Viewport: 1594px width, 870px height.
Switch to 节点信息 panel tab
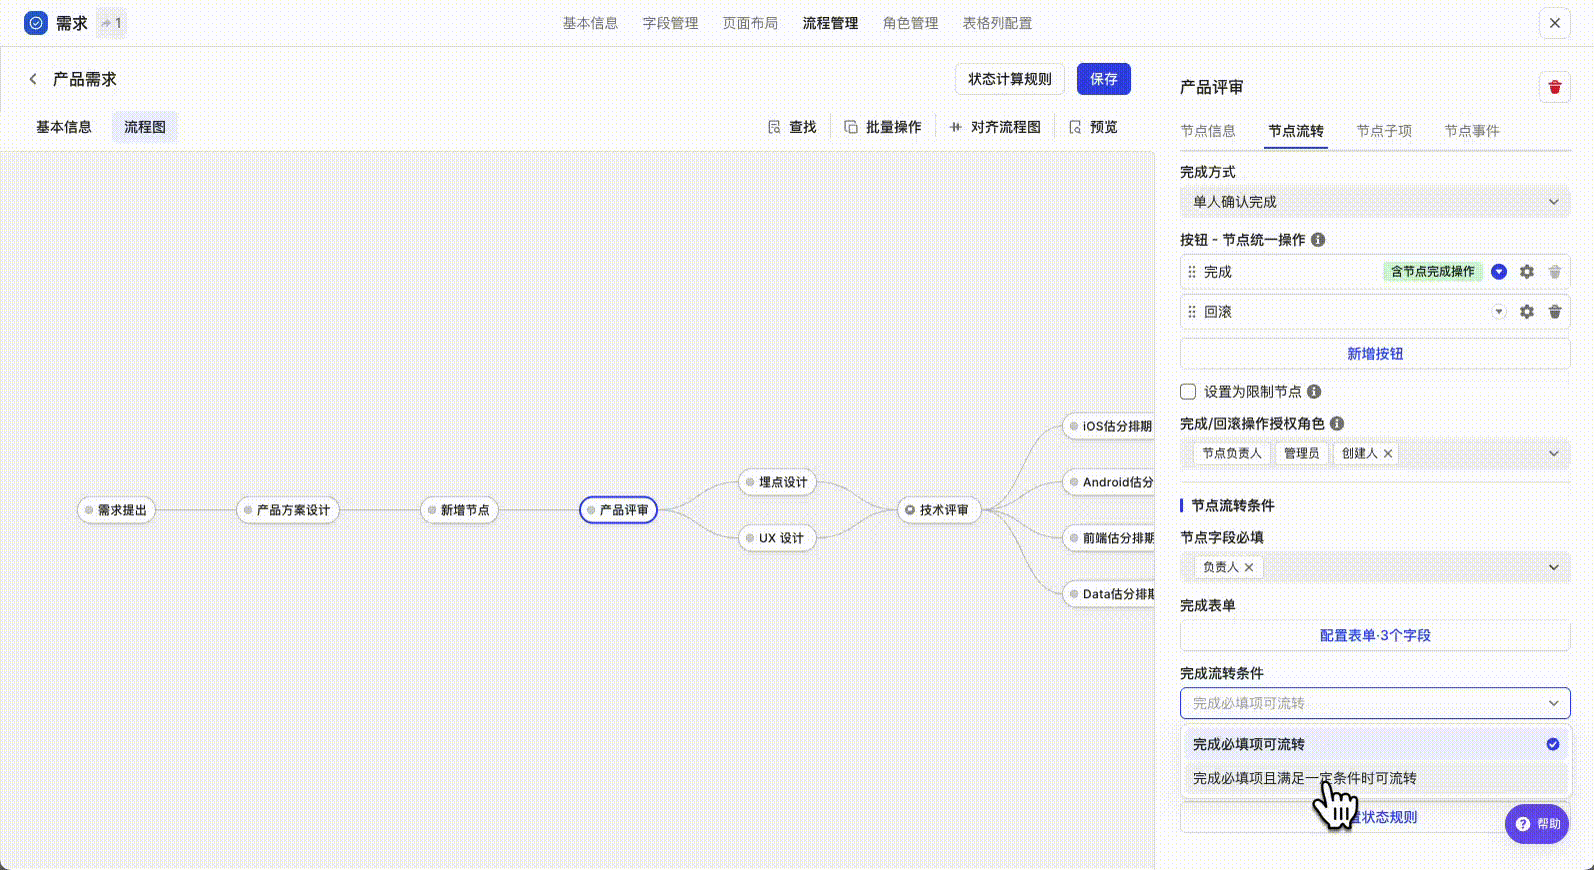pos(1208,131)
